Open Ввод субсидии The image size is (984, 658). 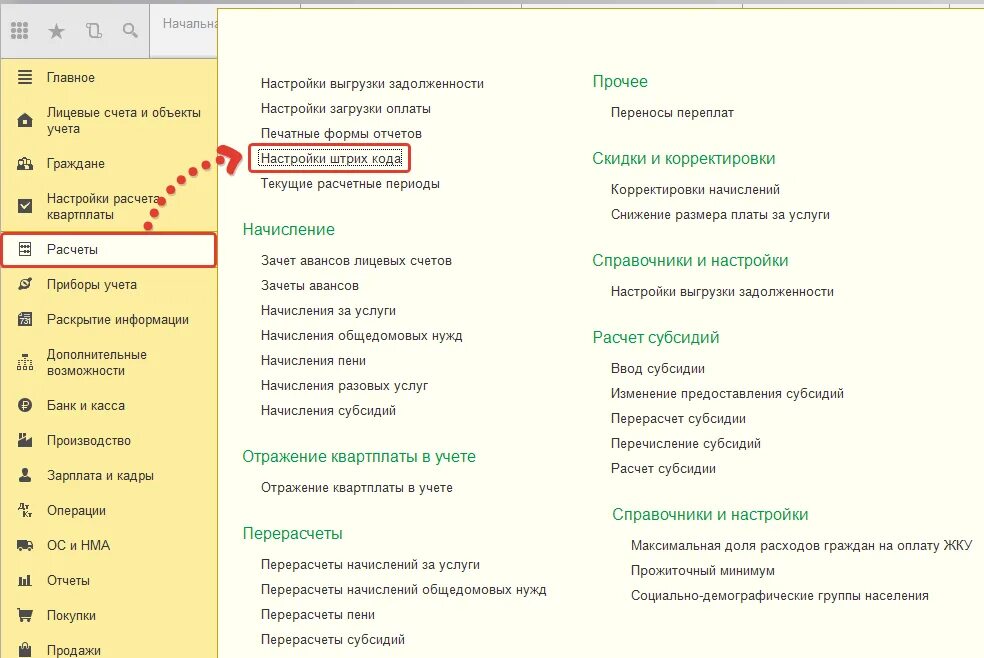[658, 369]
